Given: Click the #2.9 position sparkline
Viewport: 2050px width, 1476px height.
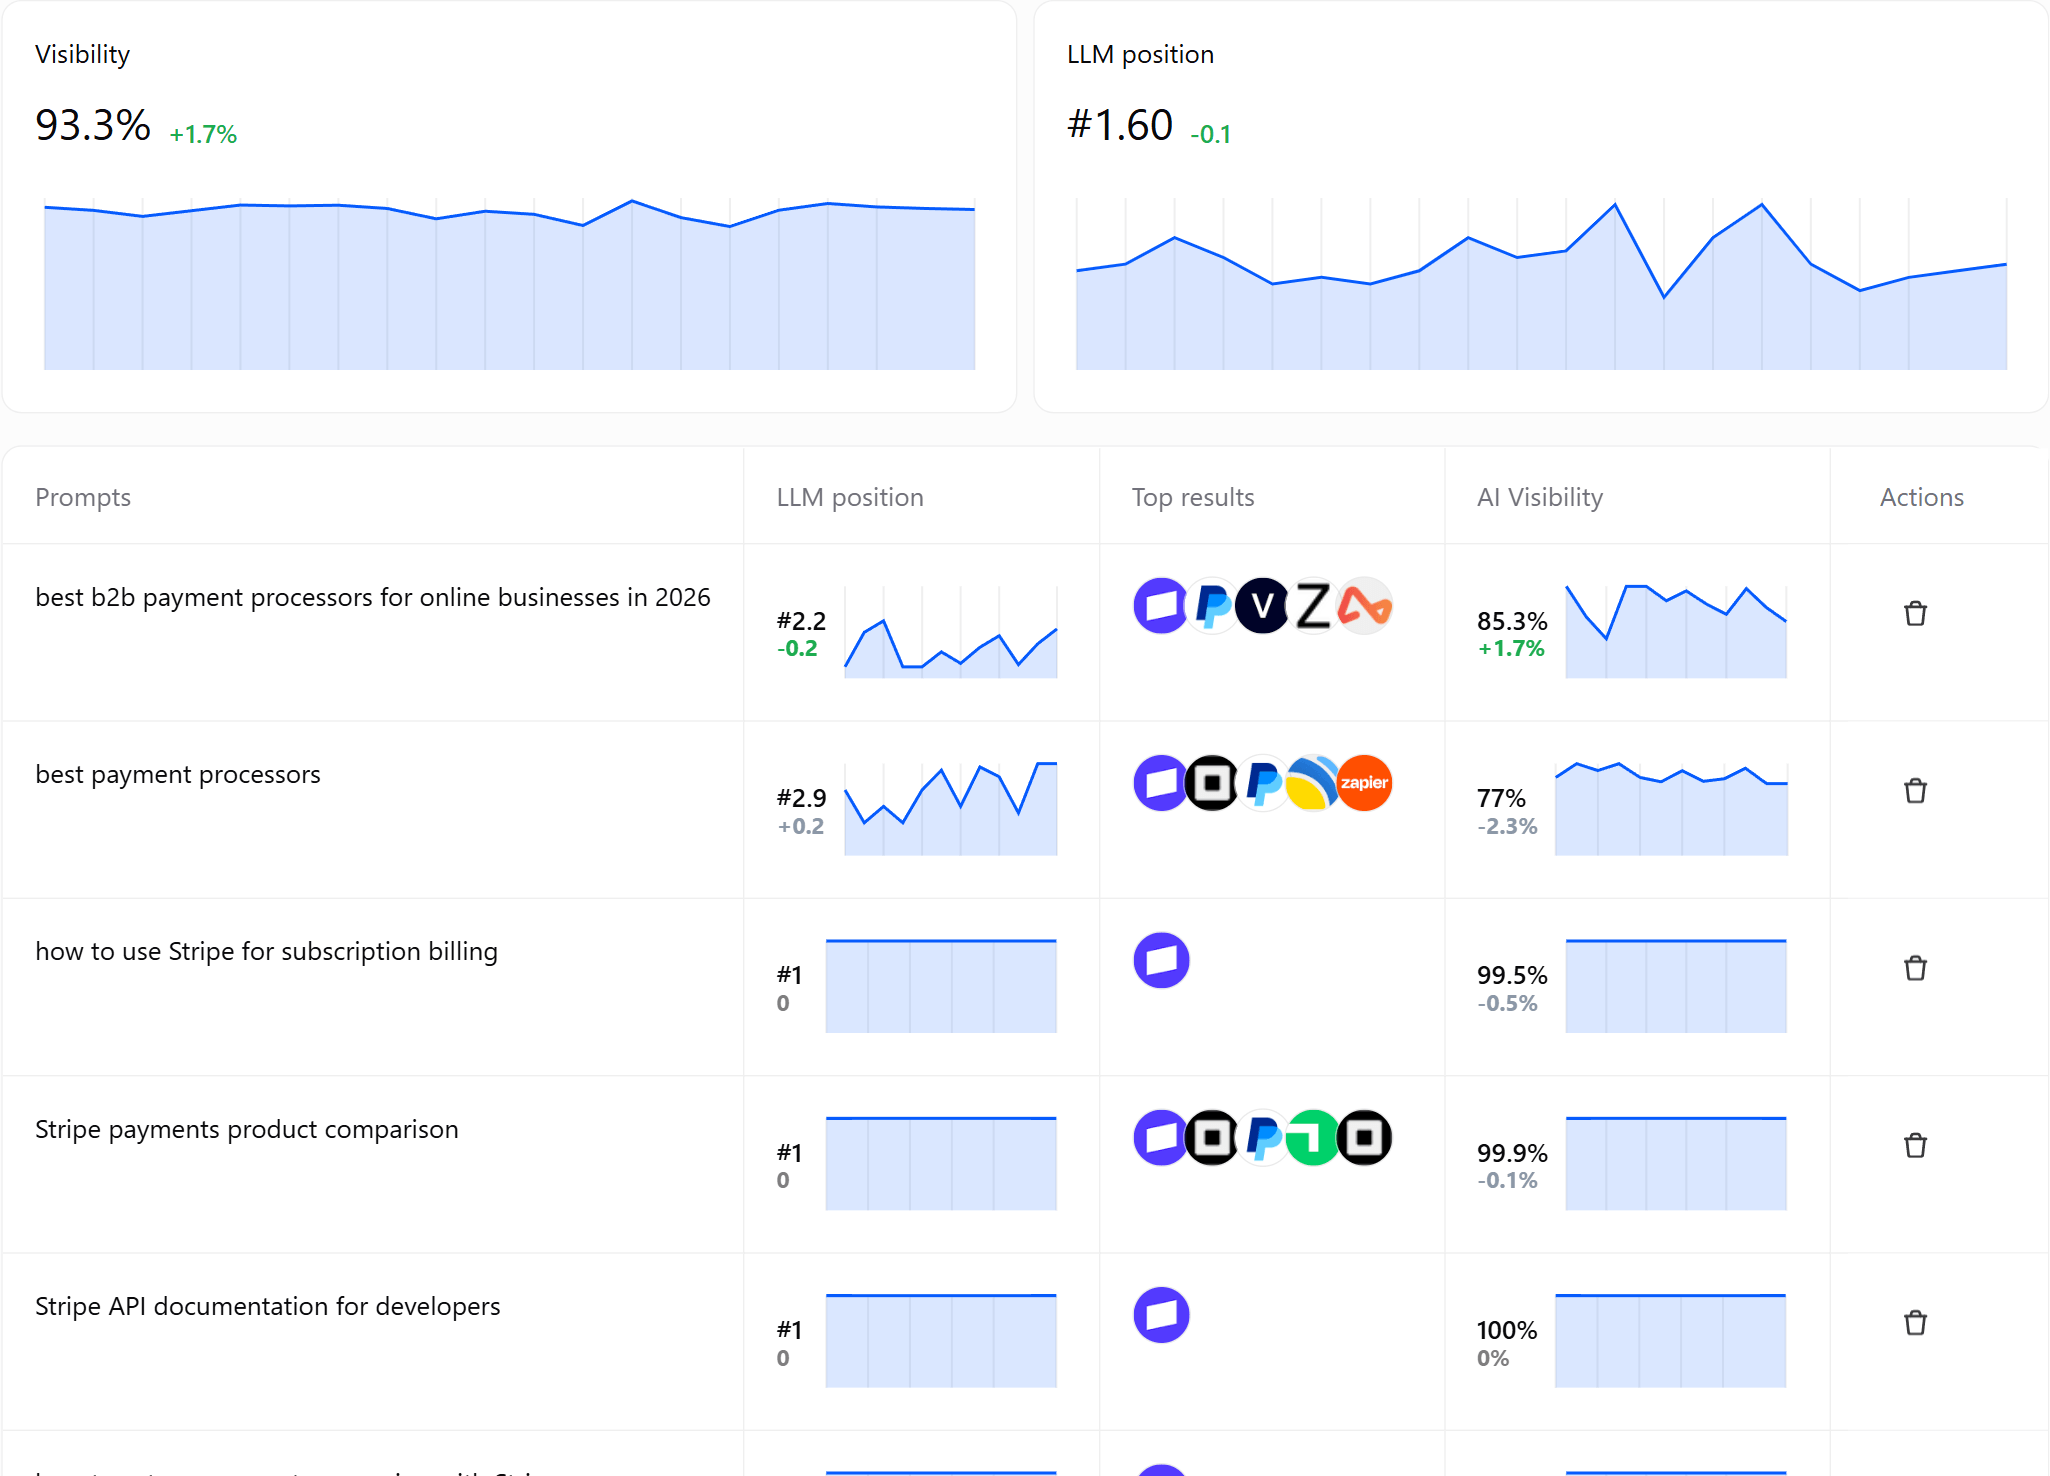Looking at the screenshot, I should [x=951, y=808].
